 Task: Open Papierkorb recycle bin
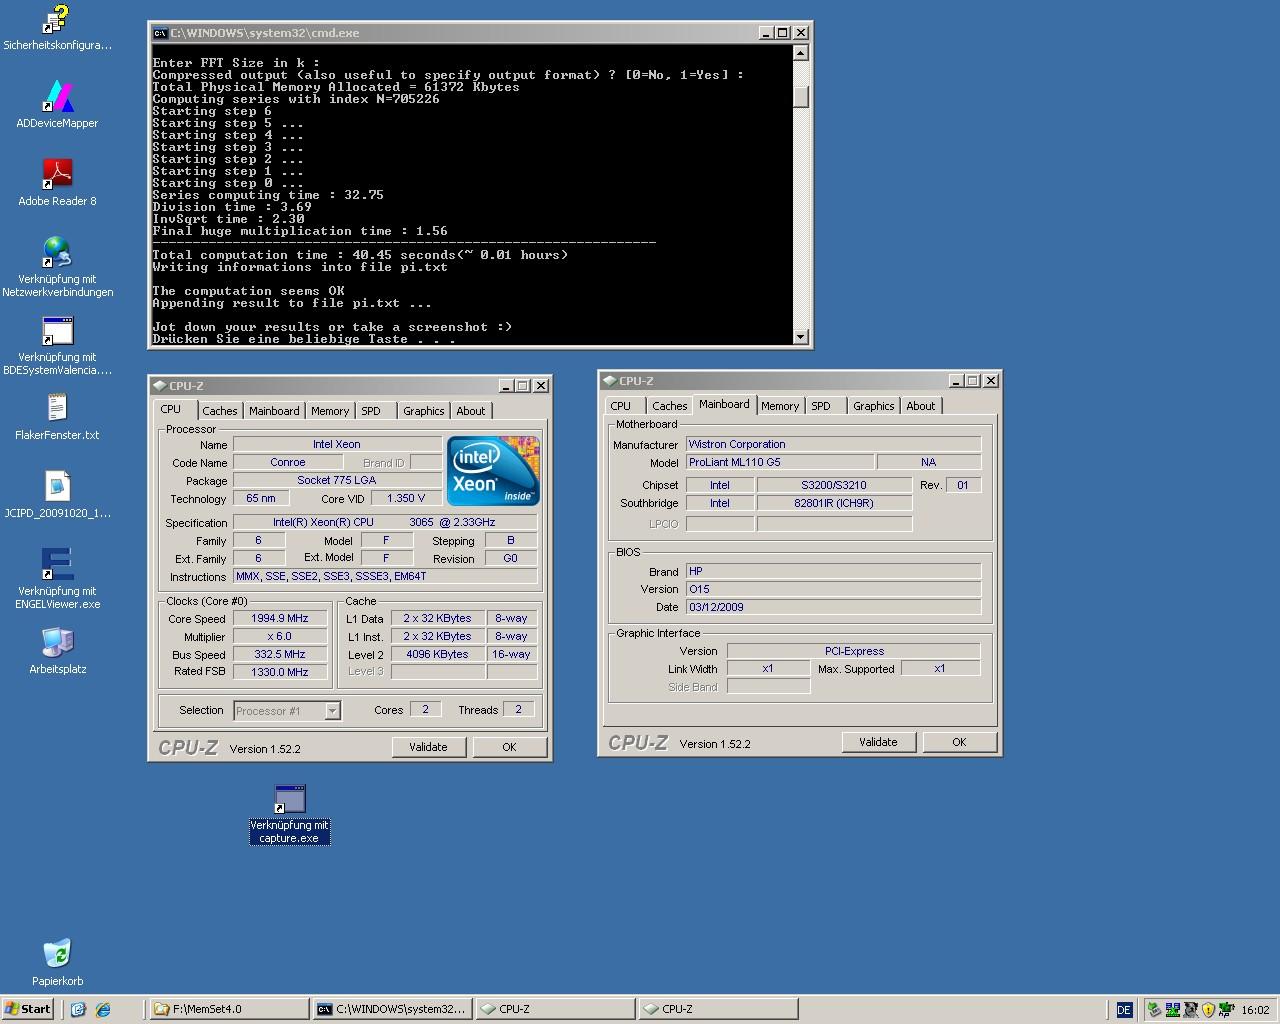tap(57, 954)
